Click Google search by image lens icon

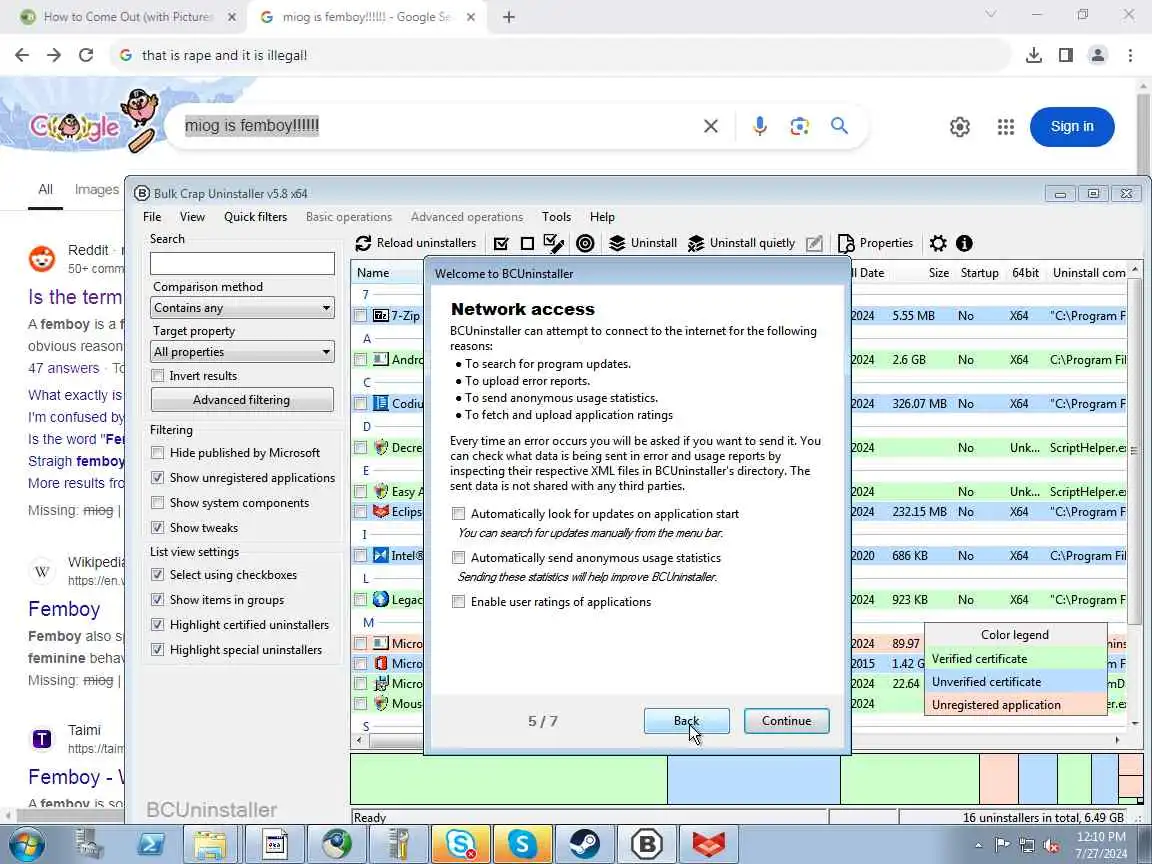click(799, 126)
